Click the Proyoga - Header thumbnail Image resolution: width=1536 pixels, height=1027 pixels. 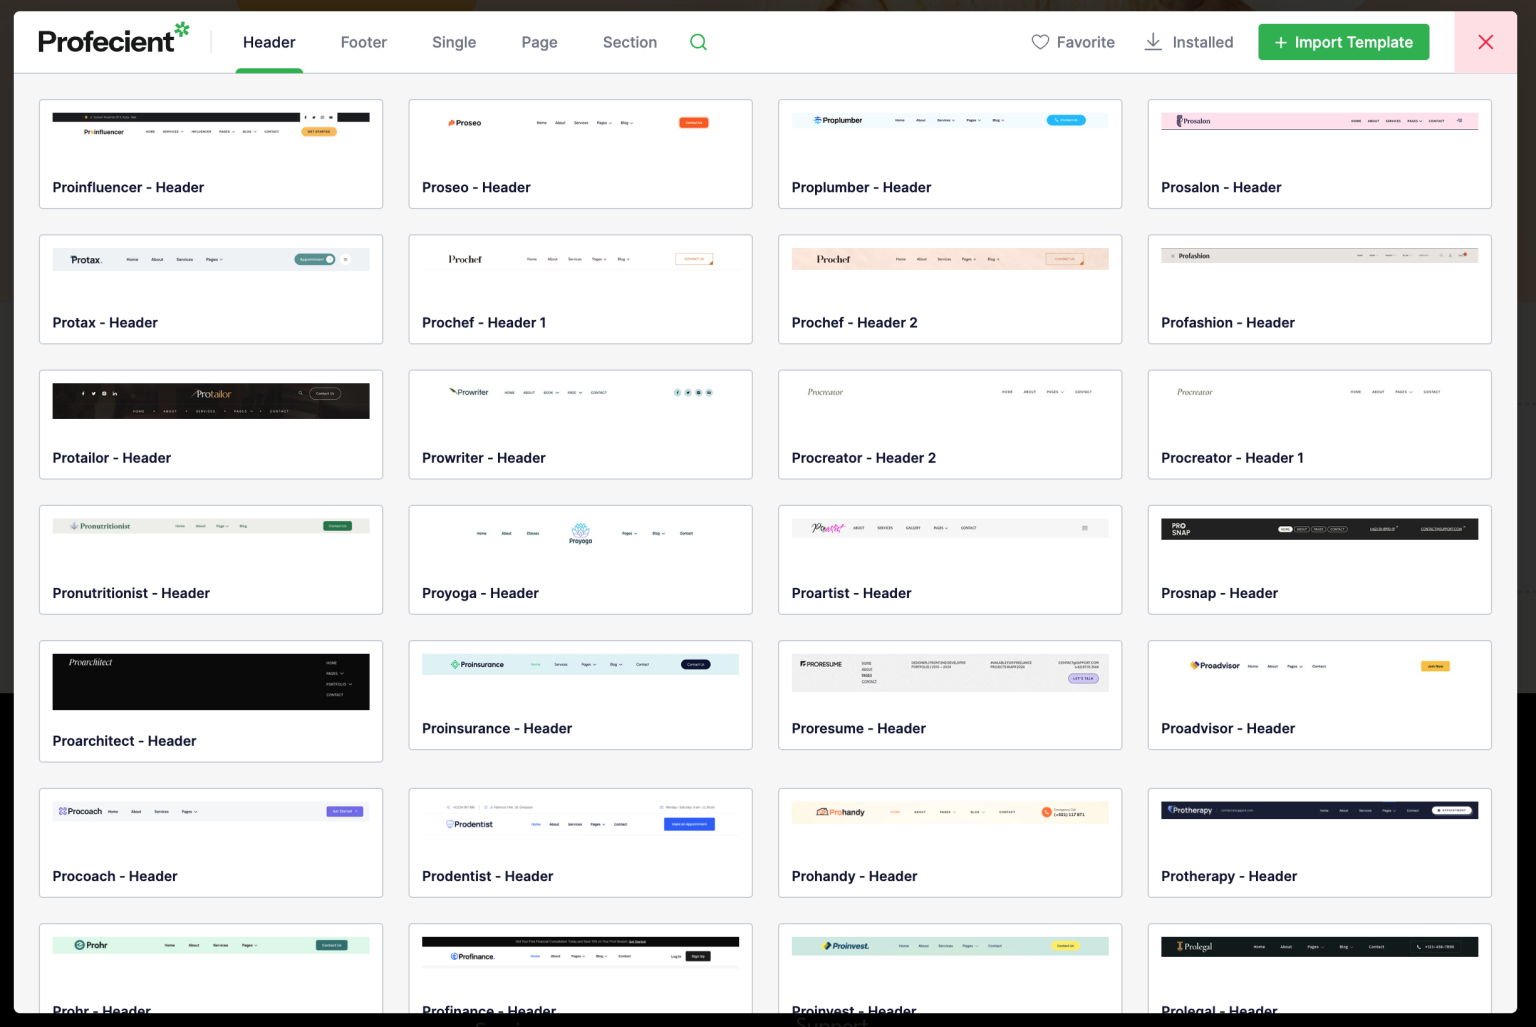coord(580,560)
